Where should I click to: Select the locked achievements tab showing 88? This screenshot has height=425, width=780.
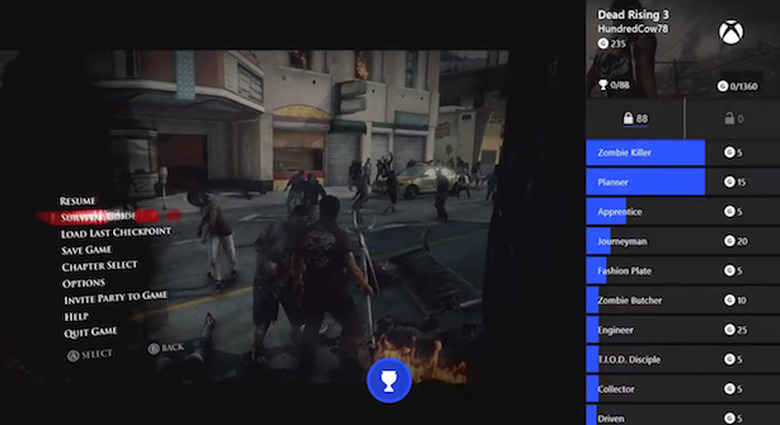tap(635, 119)
